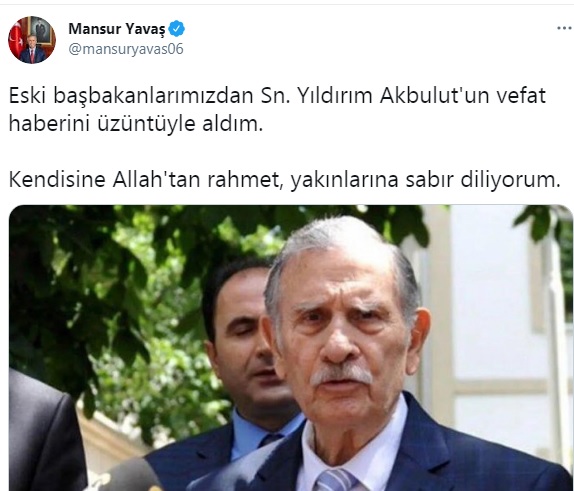Image resolution: width=574 pixels, height=491 pixels.
Task: Click the striped tie in the photo
Action: [x=334, y=480]
